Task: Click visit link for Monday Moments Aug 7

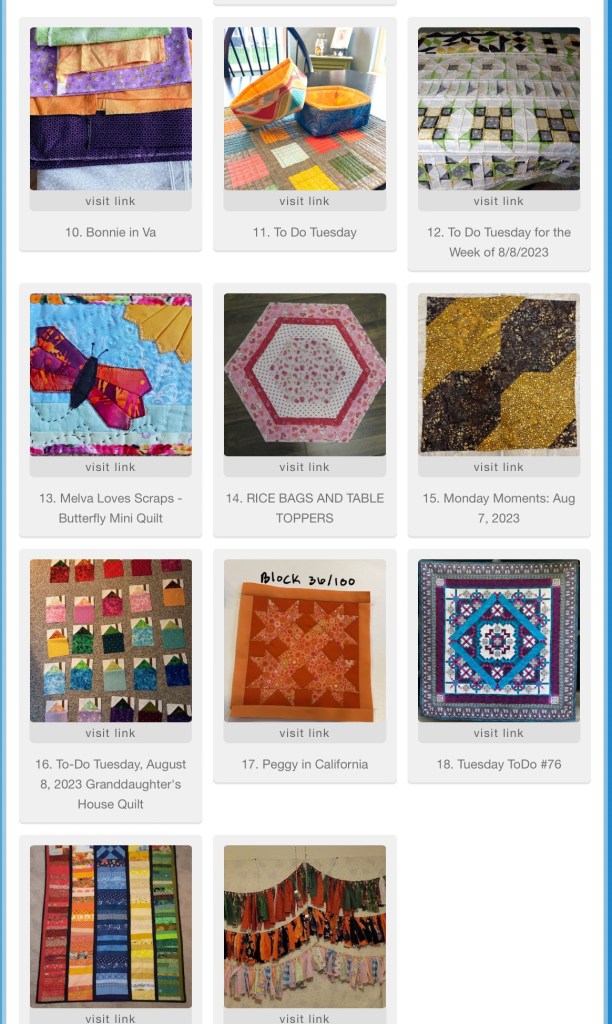Action: point(498,467)
